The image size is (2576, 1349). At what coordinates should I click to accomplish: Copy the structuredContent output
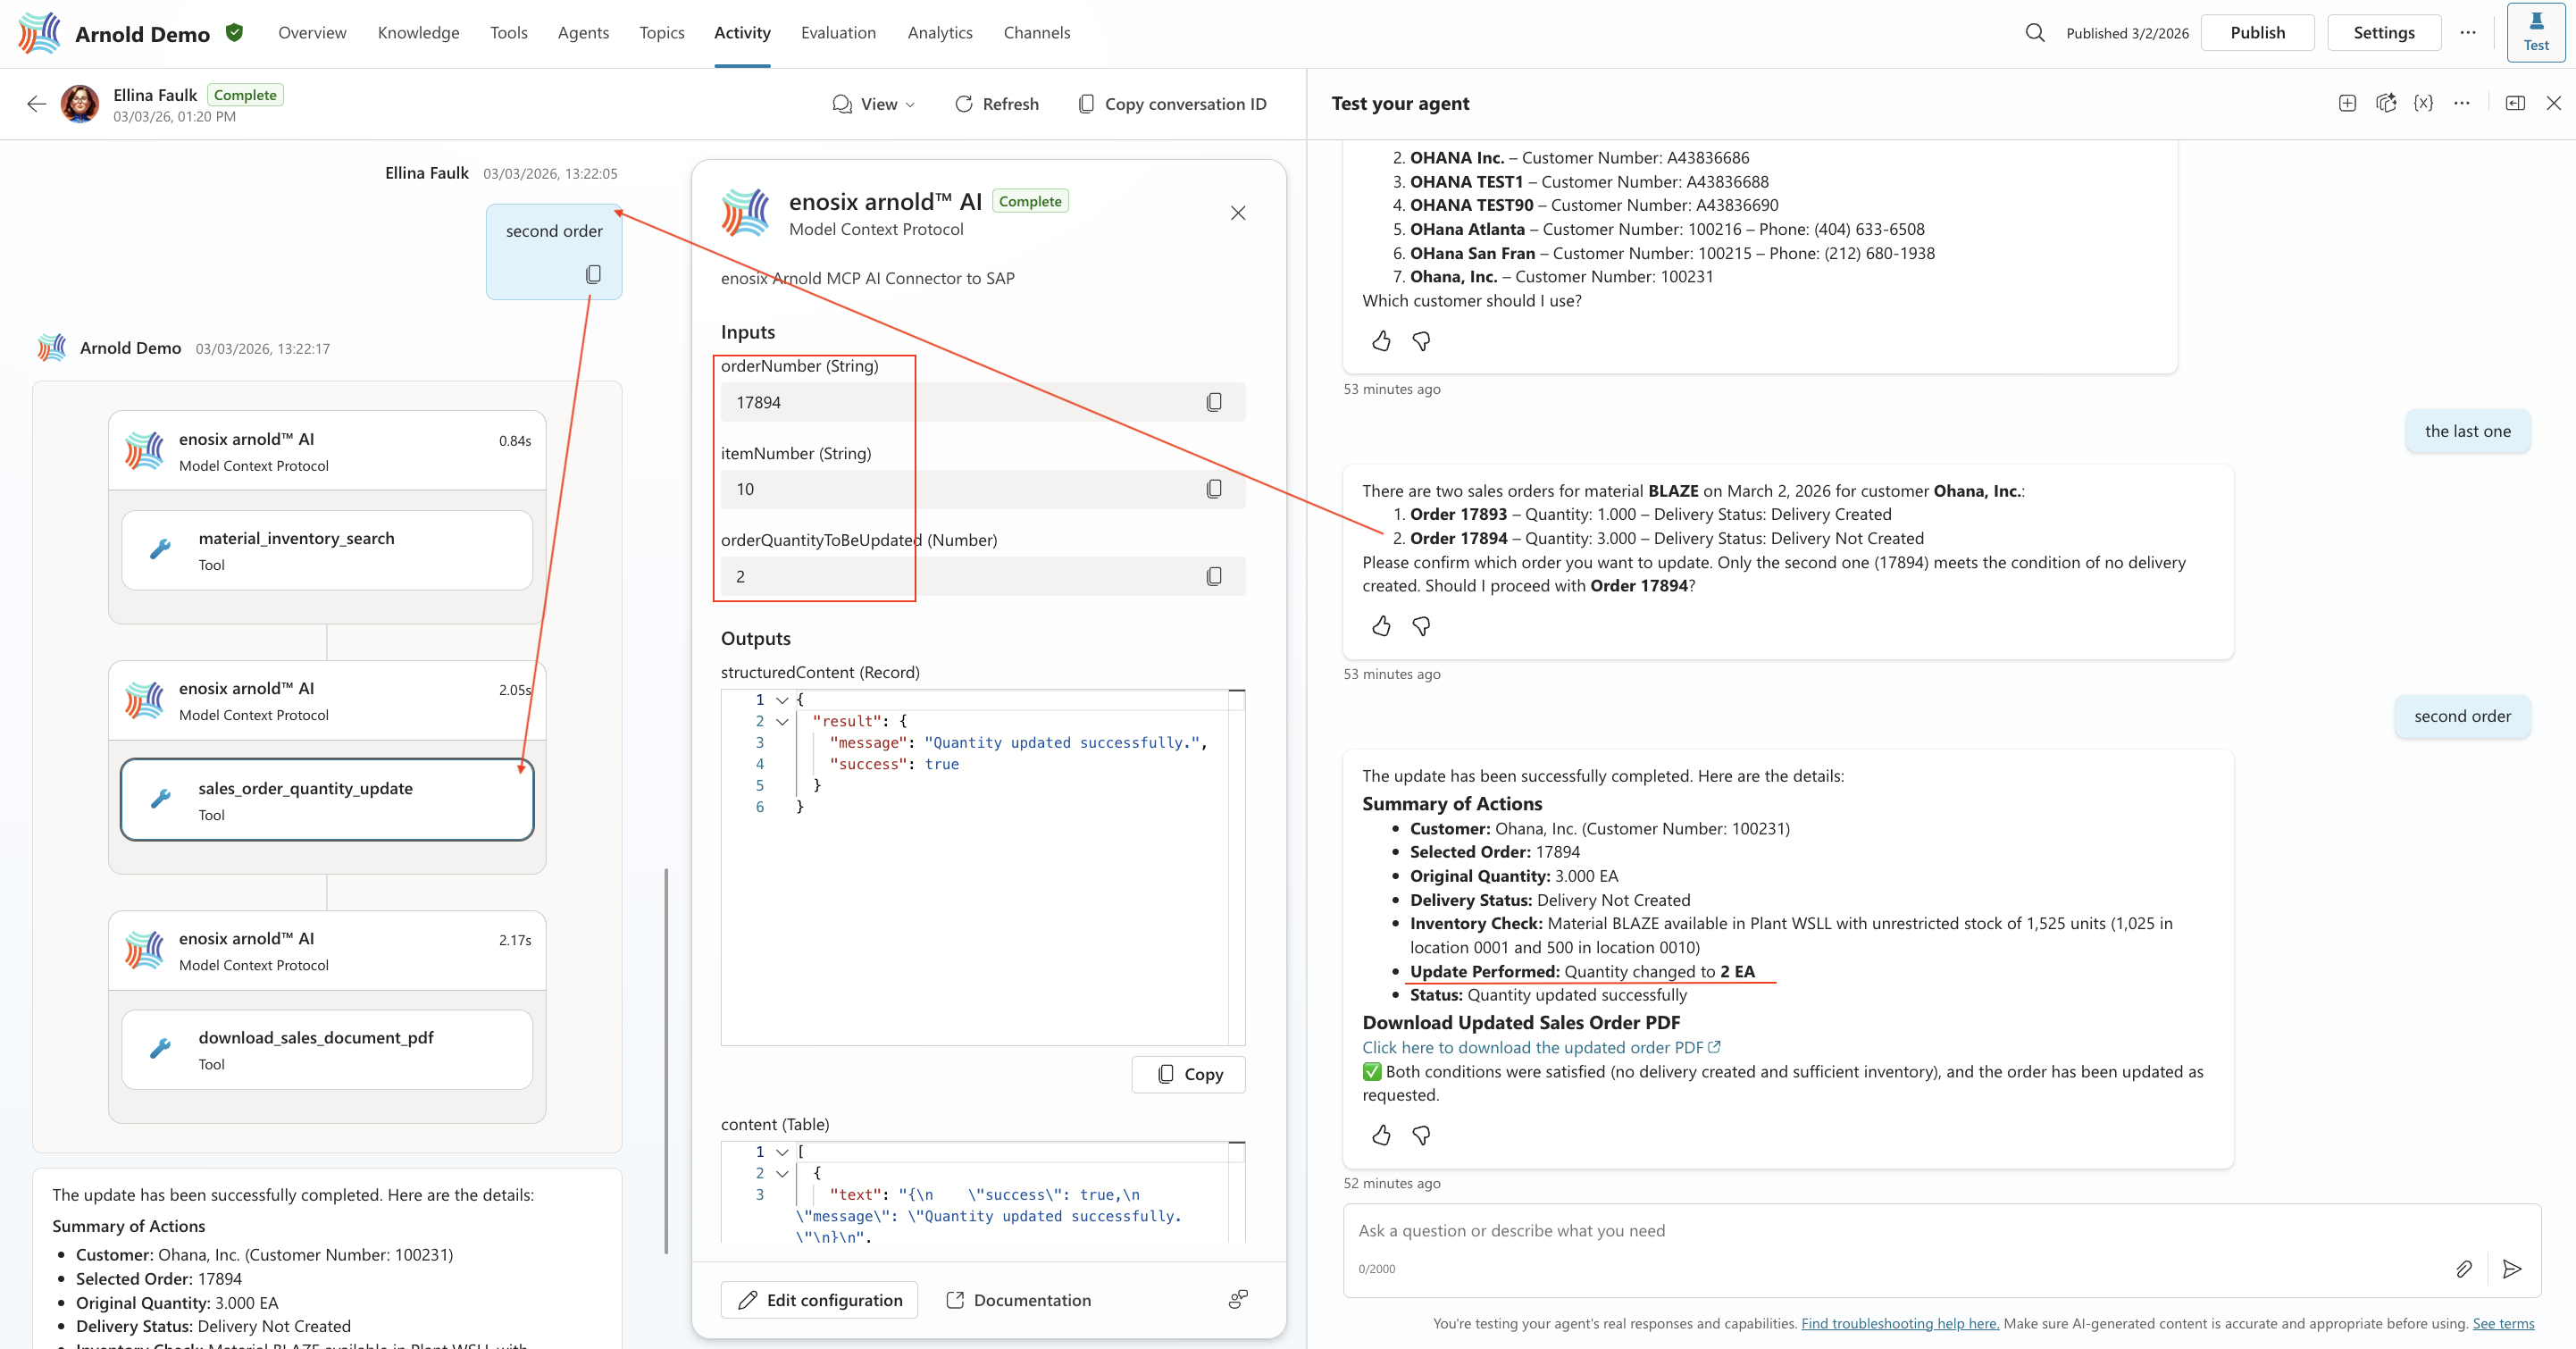tap(1188, 1074)
